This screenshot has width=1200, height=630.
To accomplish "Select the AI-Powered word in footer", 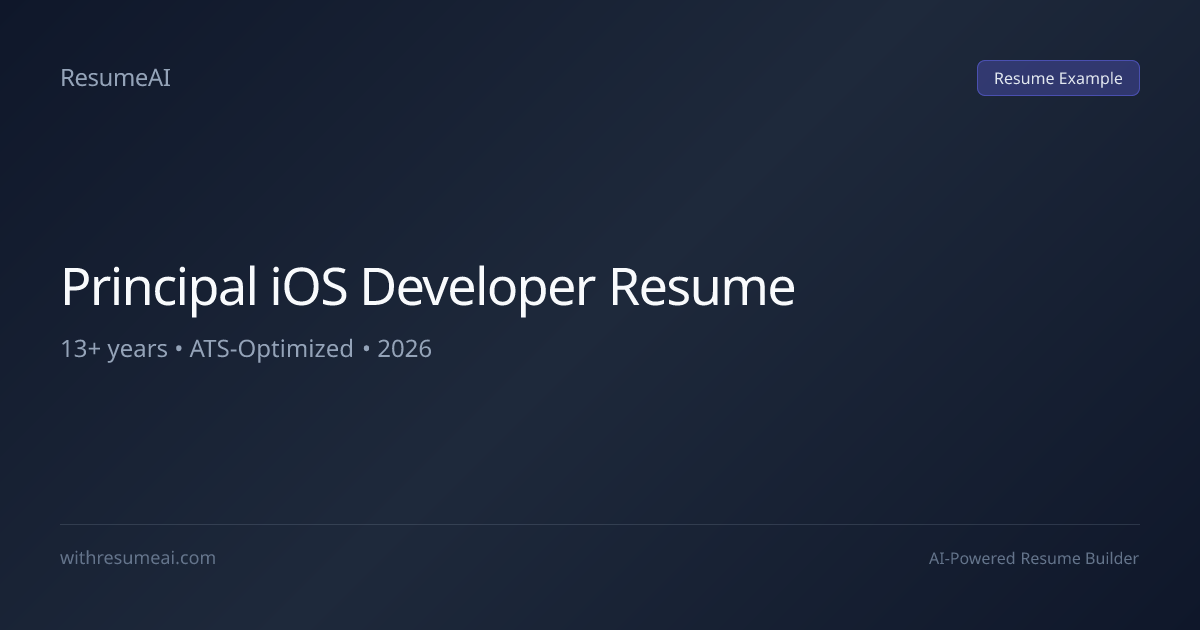I will [x=972, y=558].
